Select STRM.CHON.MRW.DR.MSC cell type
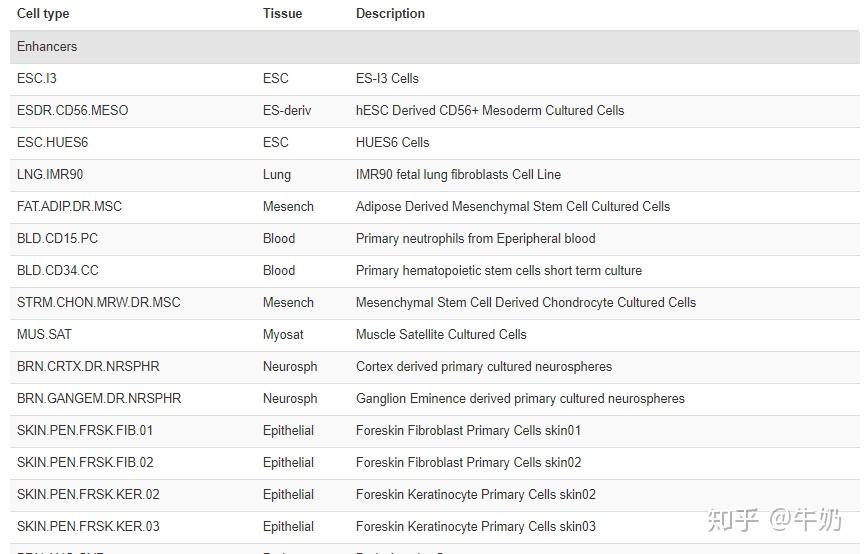Viewport: 864px width, 554px height. 98,302
